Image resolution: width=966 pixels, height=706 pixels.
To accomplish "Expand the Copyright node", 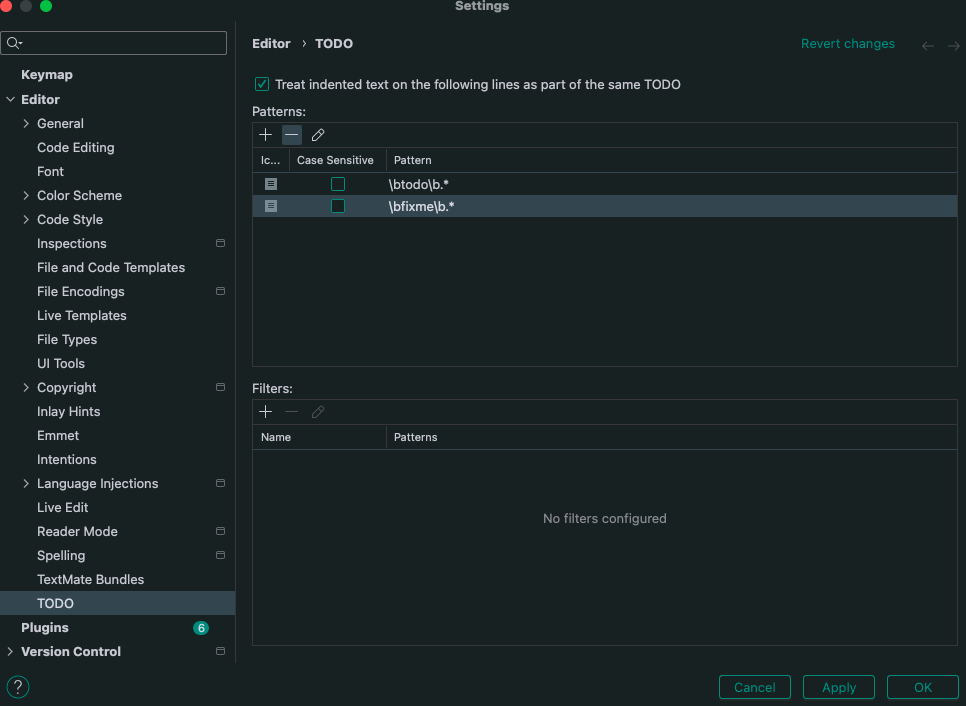I will click(26, 387).
